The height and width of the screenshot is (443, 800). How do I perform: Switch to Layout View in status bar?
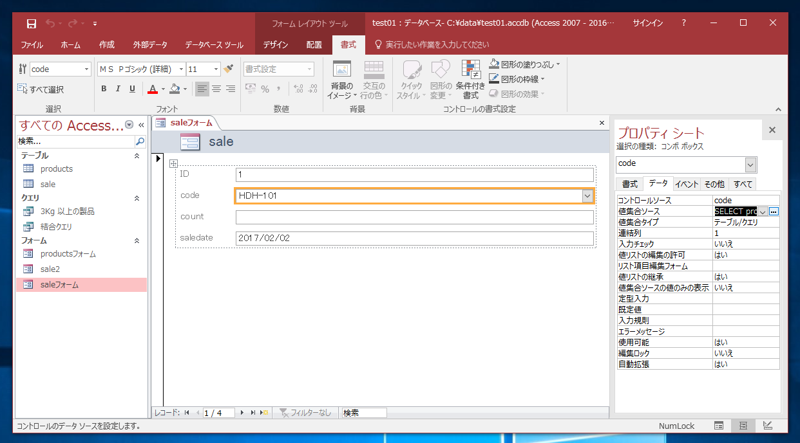tap(743, 426)
